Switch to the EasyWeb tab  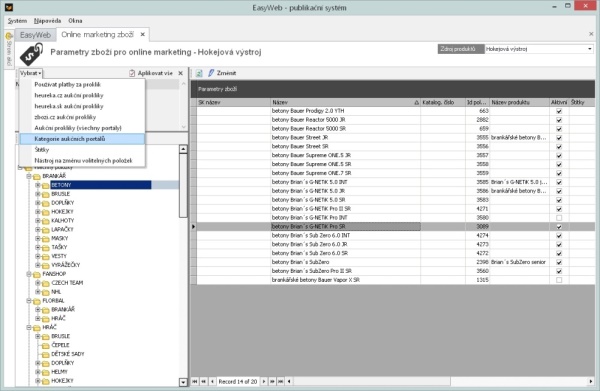pyautogui.click(x=35, y=35)
